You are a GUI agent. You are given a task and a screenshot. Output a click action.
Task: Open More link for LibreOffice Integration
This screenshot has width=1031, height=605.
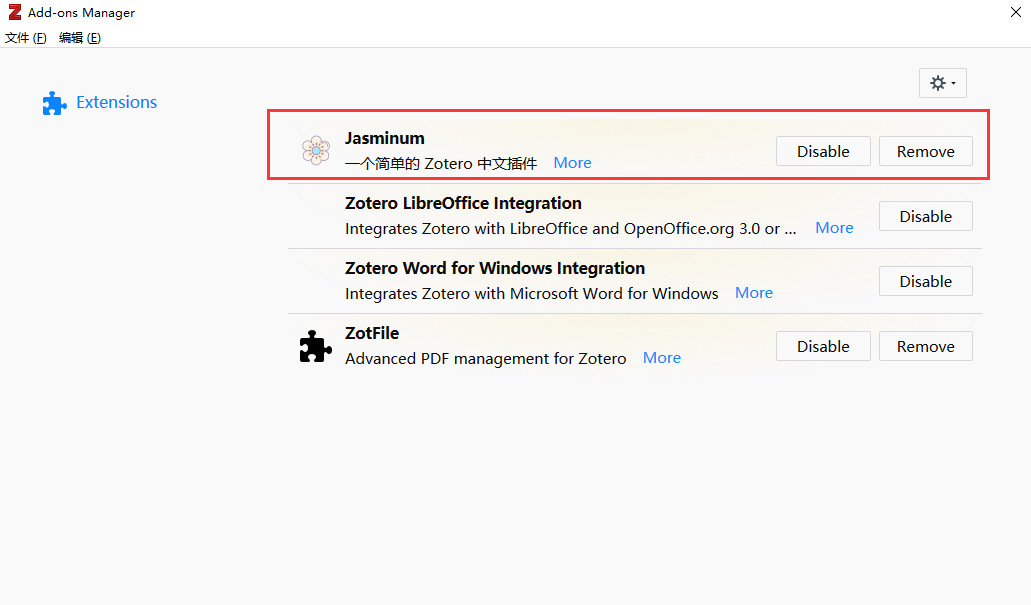[x=834, y=228]
